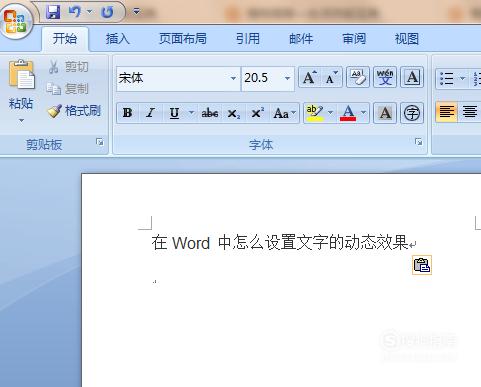481x387 pixels.
Task: Open the paste options smart tag
Action: point(422,265)
